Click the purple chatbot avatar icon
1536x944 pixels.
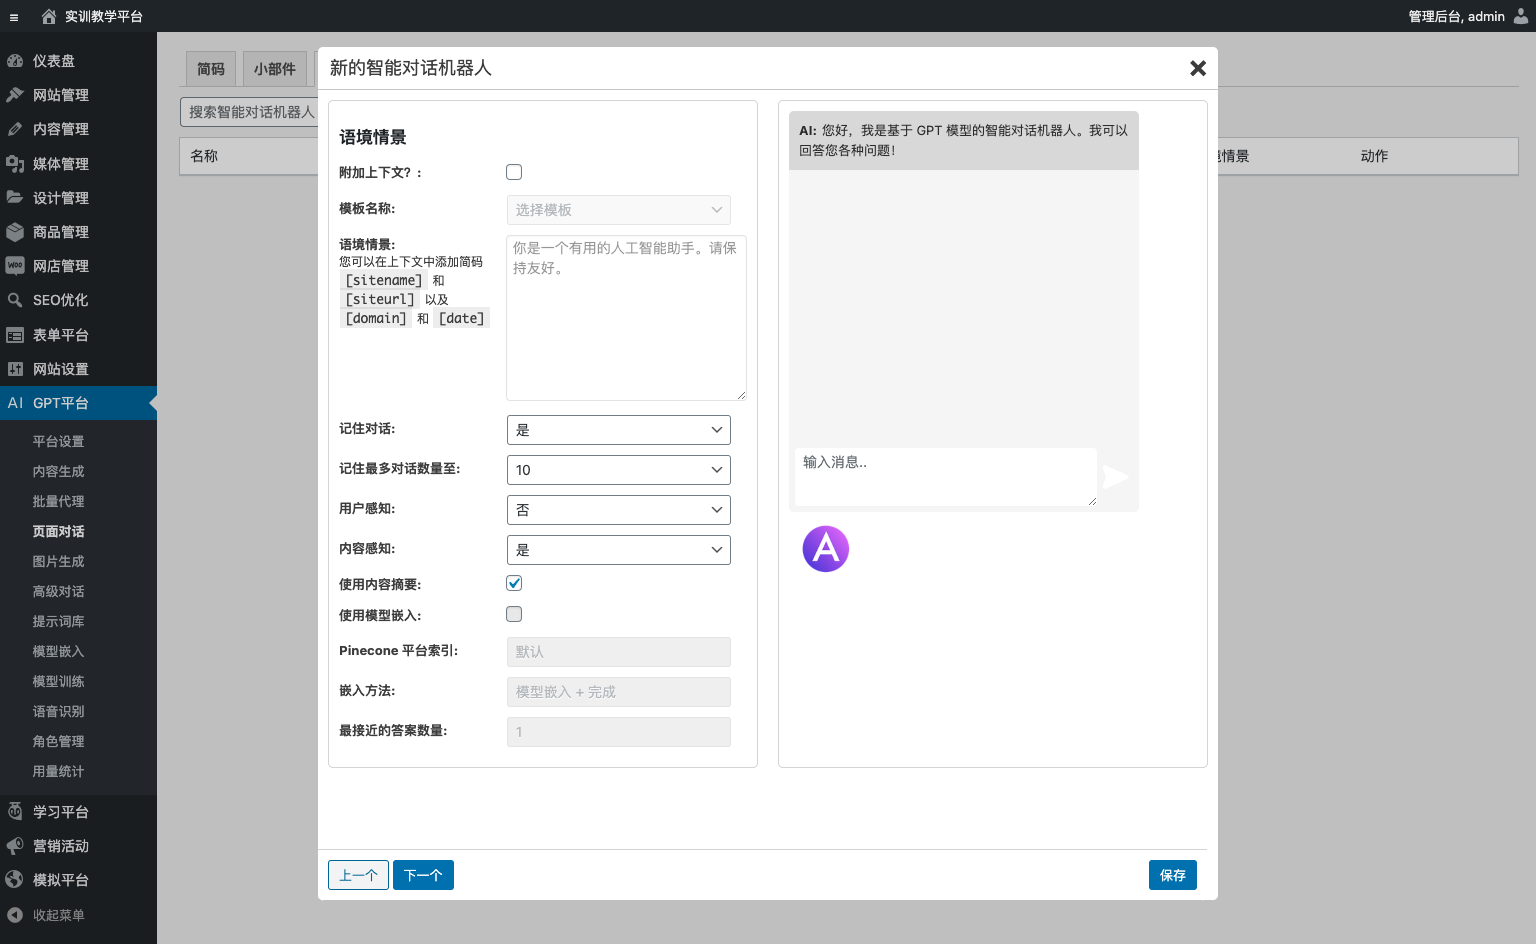(826, 549)
